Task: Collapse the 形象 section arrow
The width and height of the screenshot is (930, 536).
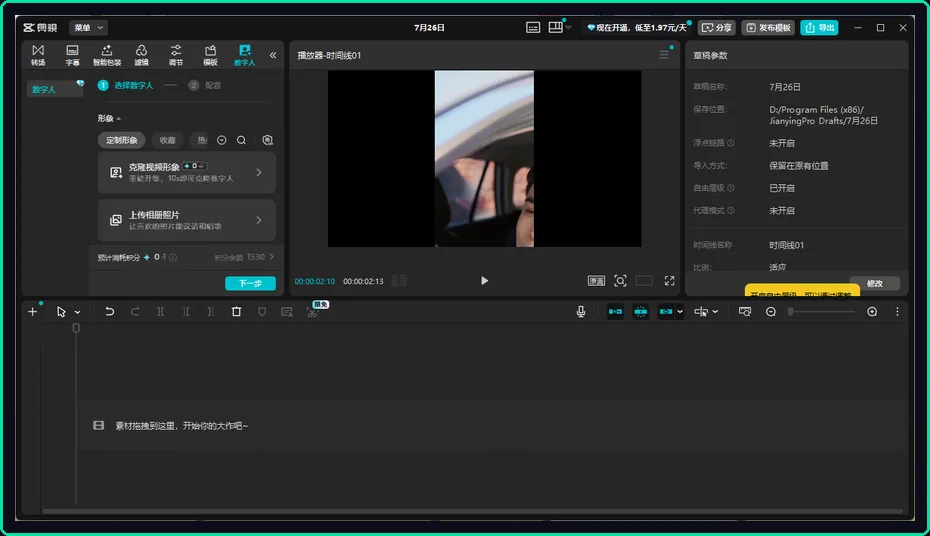Action: tap(119, 119)
